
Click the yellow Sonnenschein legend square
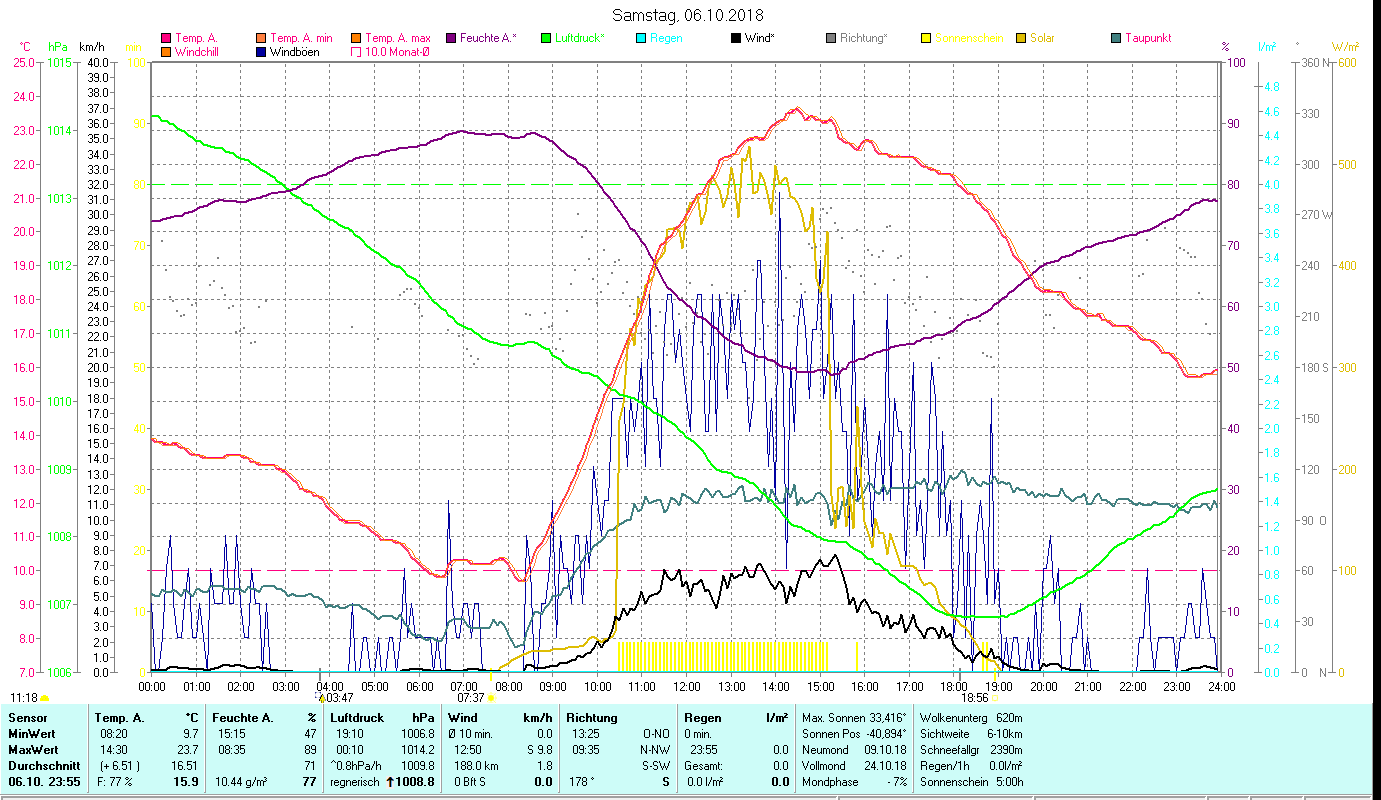pos(926,38)
